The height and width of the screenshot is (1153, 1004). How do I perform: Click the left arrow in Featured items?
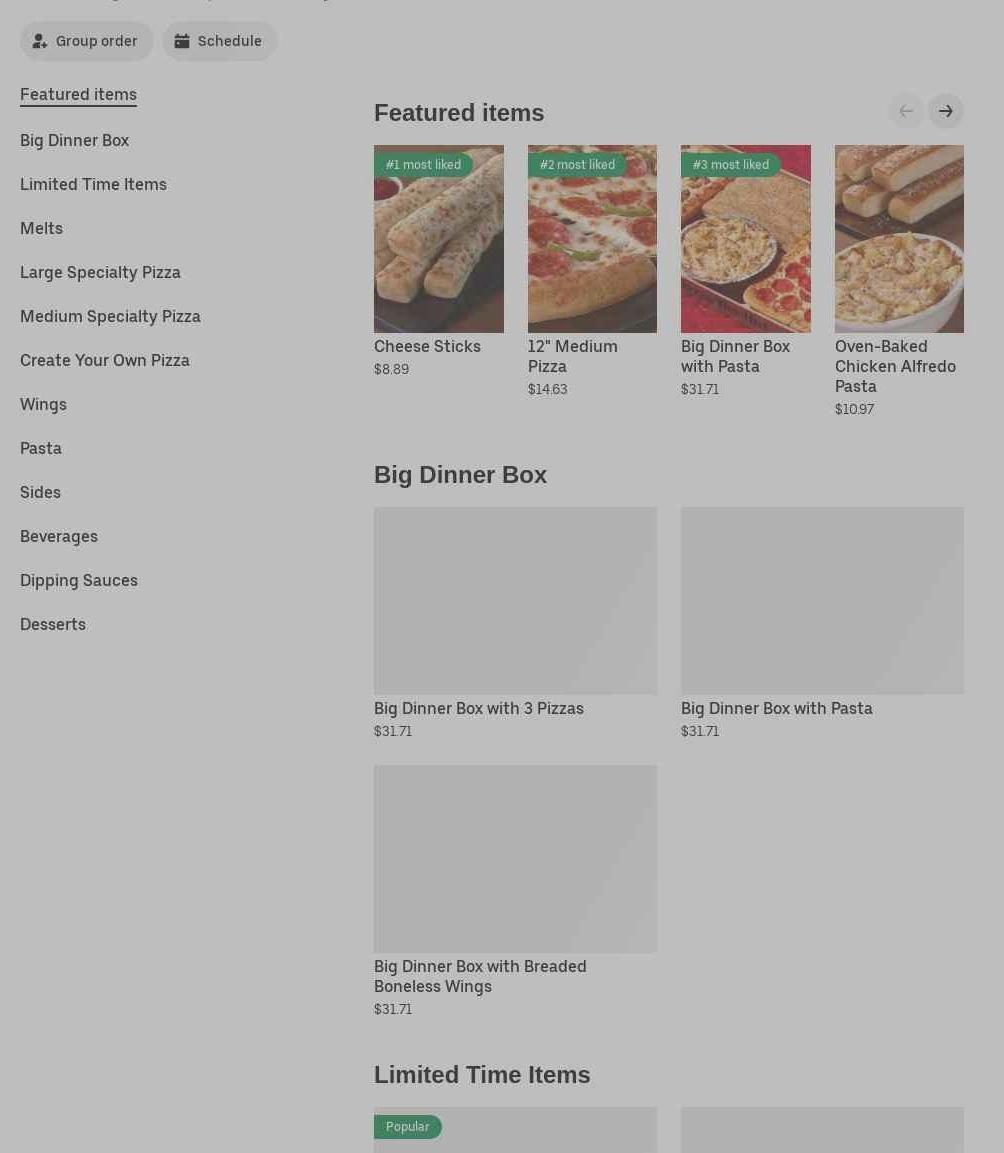tap(906, 111)
